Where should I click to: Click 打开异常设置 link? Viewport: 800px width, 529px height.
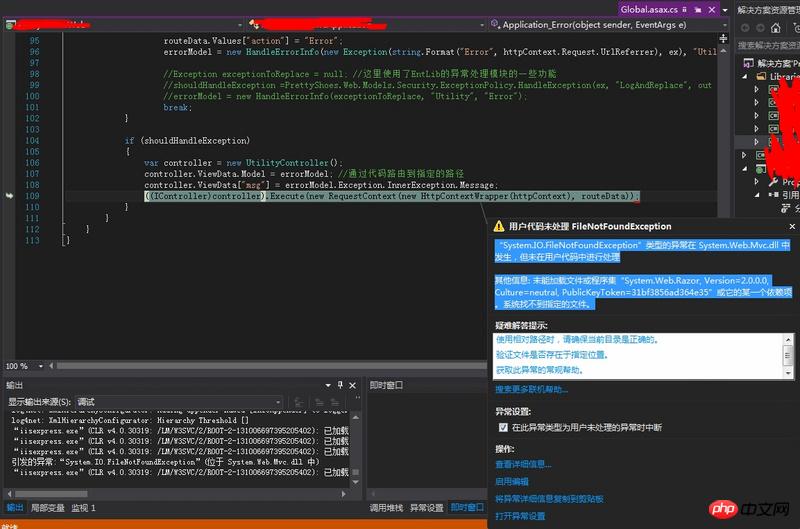(x=520, y=516)
